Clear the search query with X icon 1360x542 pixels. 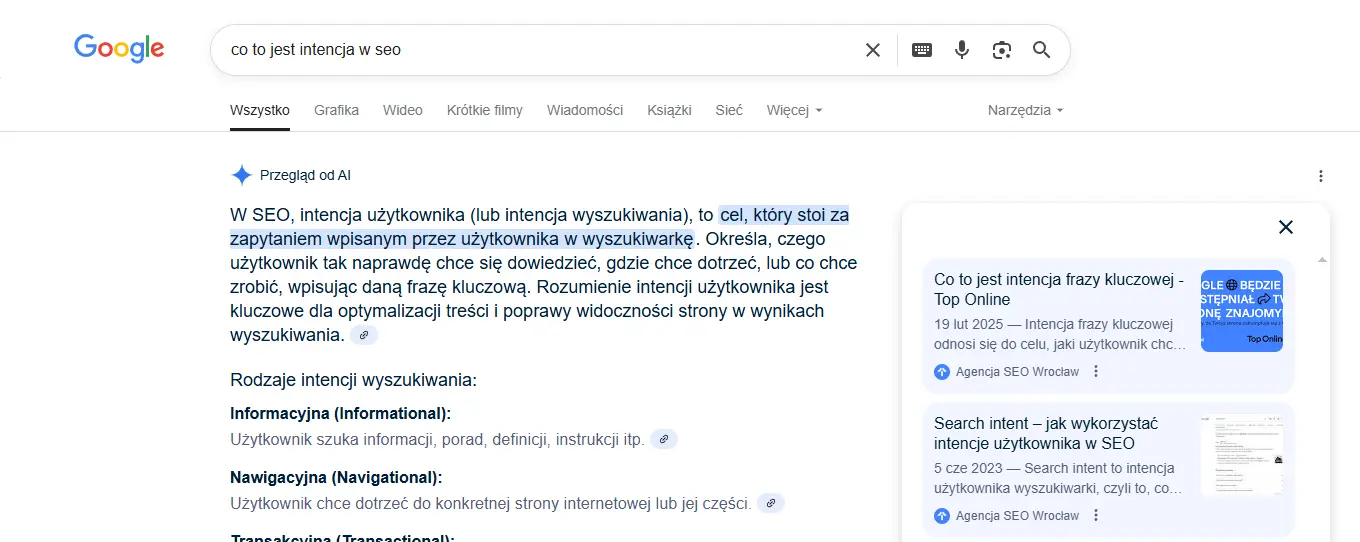[873, 50]
